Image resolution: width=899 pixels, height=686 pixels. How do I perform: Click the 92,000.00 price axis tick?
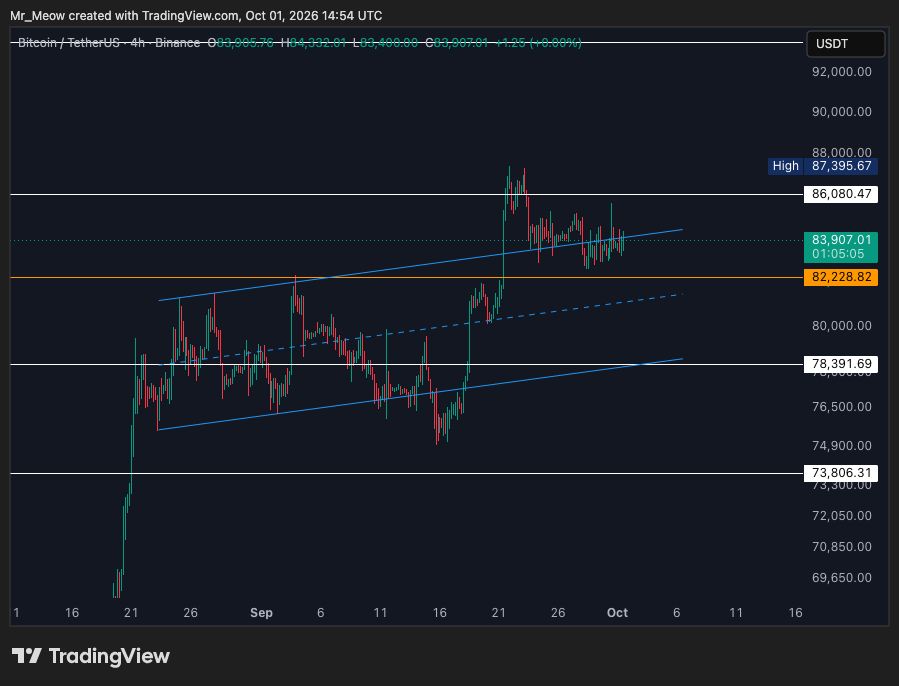[842, 72]
